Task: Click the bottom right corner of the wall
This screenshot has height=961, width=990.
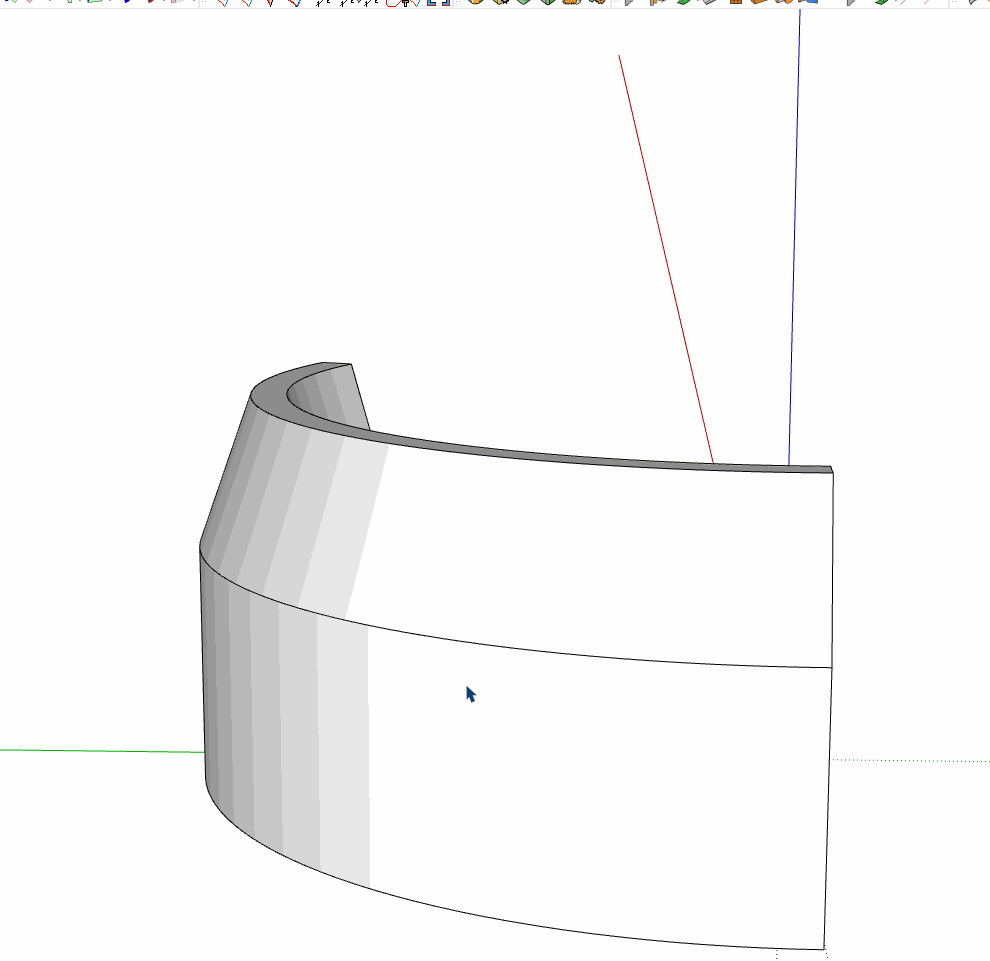Action: pyautogui.click(x=824, y=948)
